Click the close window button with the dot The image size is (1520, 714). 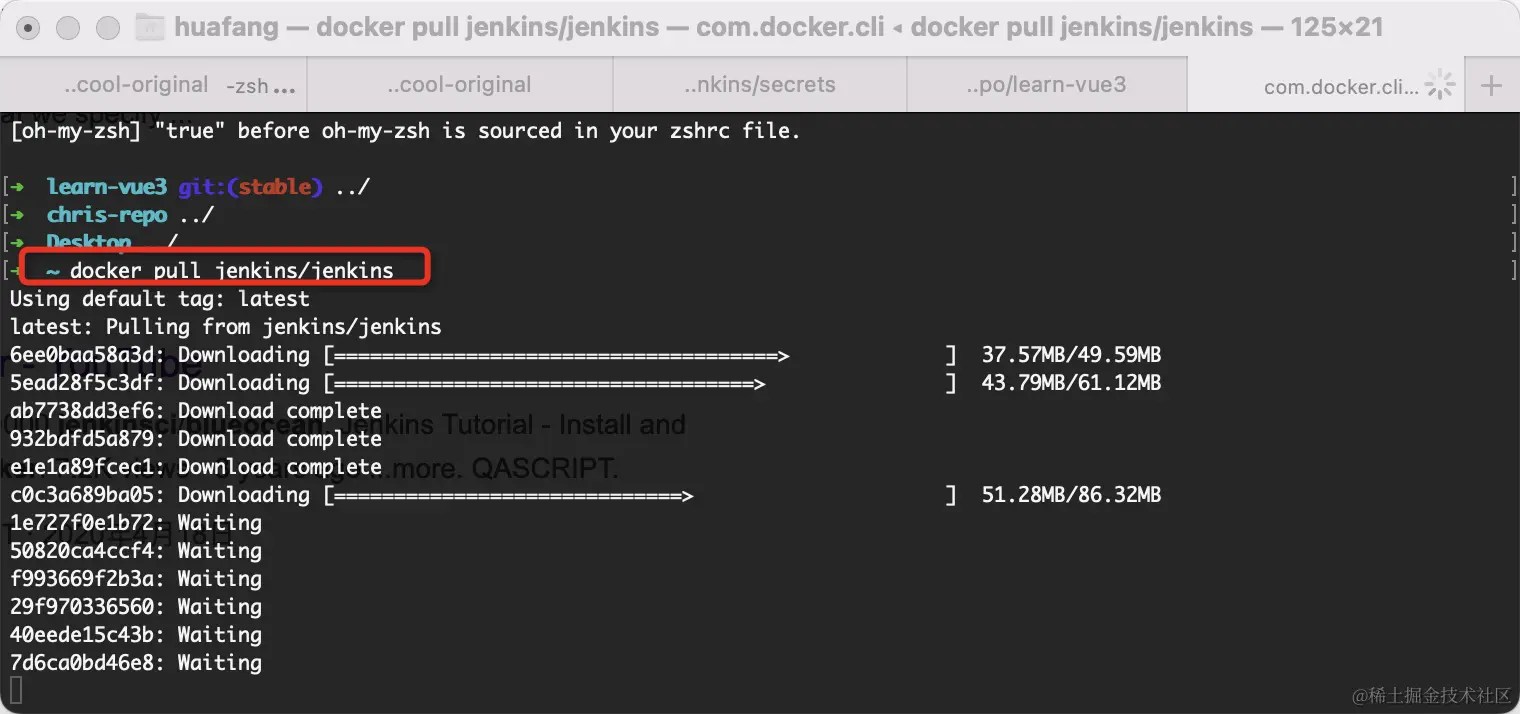29,28
